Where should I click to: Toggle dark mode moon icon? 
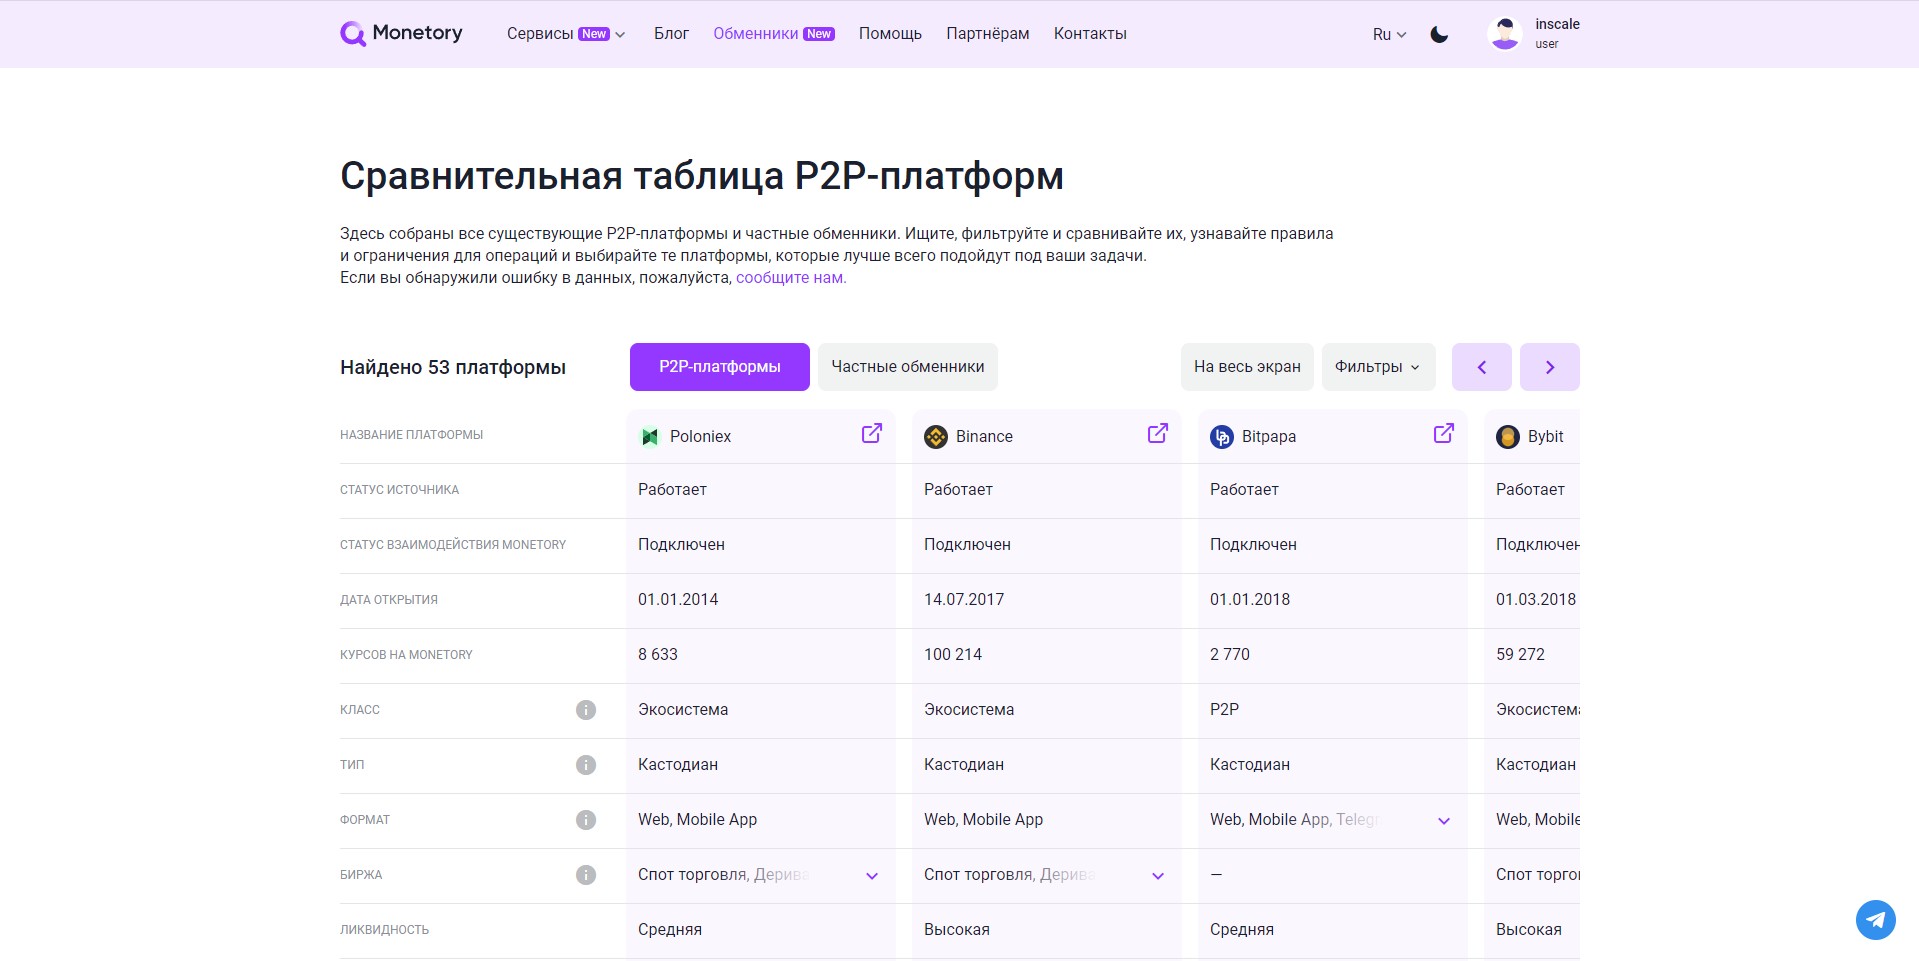tap(1439, 34)
